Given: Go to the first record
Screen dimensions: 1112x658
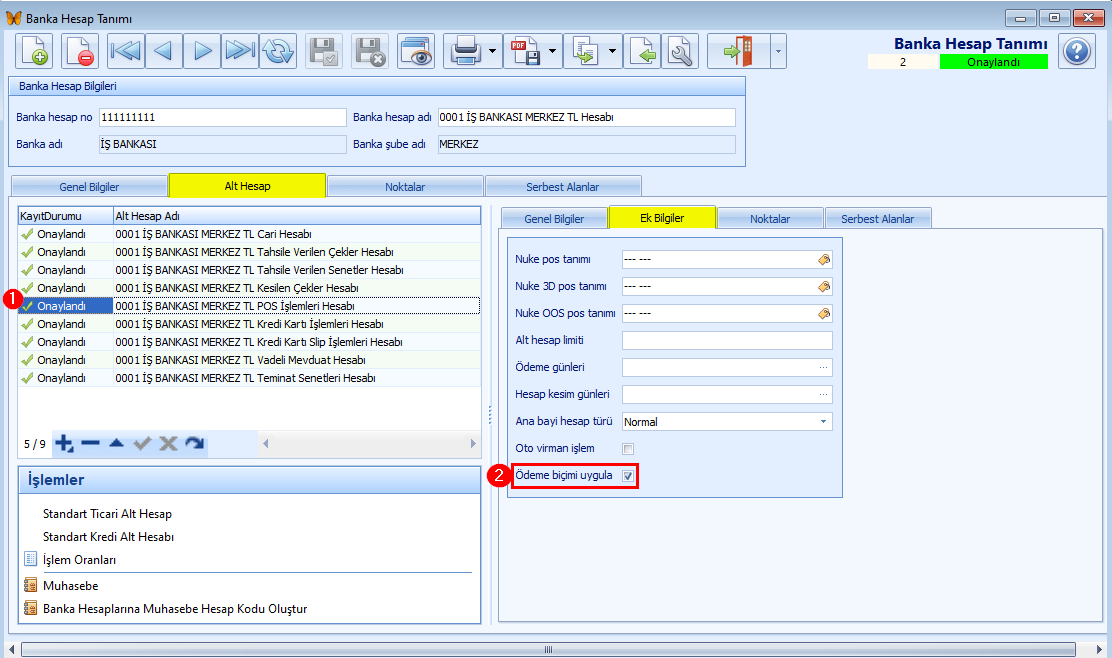Looking at the screenshot, I should click(125, 51).
